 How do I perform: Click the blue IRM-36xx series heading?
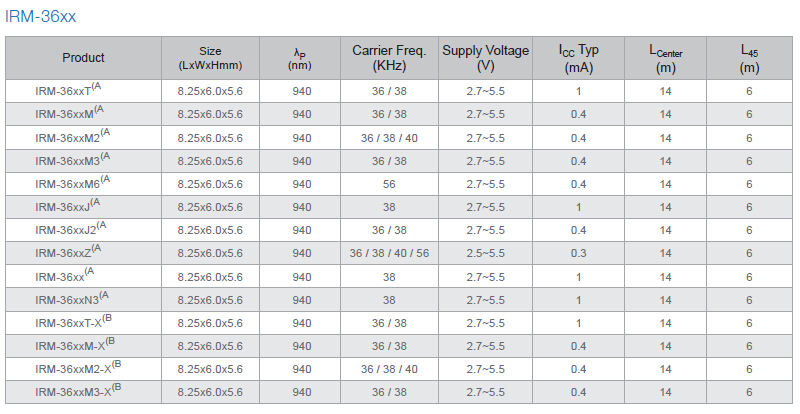click(x=40, y=16)
